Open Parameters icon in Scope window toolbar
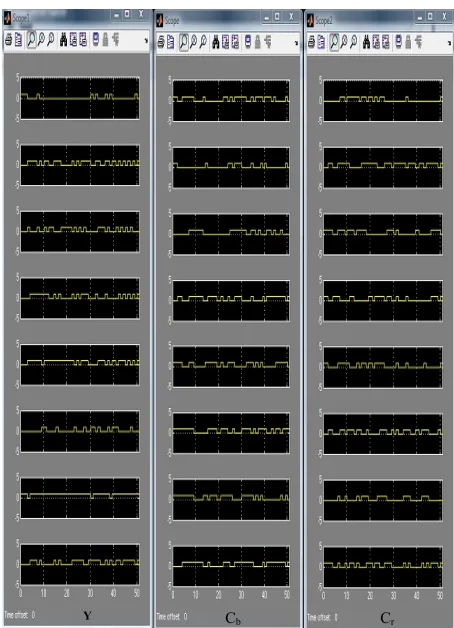The image size is (454, 628). click(x=171, y=42)
